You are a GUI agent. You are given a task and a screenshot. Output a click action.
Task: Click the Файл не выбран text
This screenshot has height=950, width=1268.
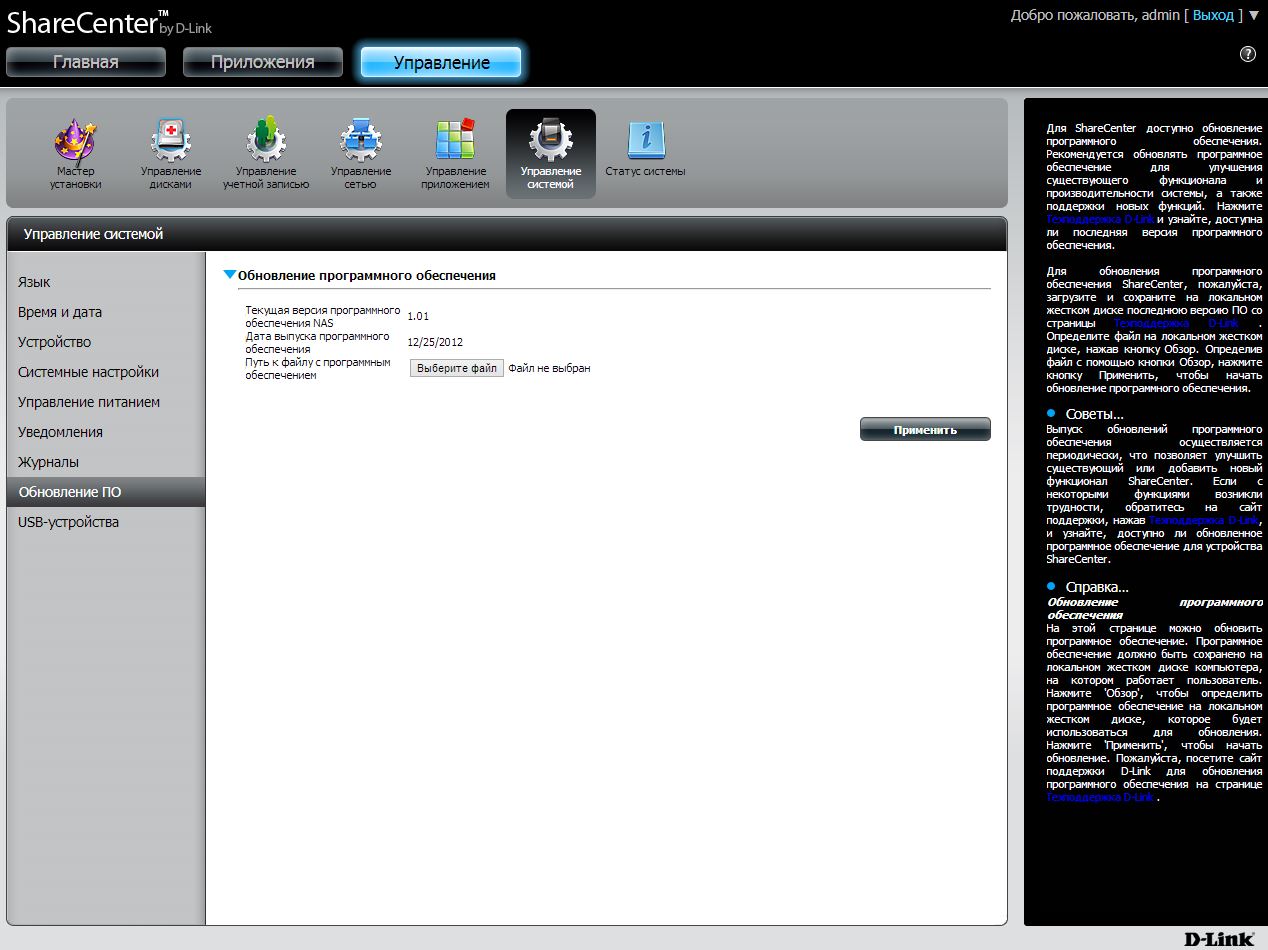coord(549,368)
